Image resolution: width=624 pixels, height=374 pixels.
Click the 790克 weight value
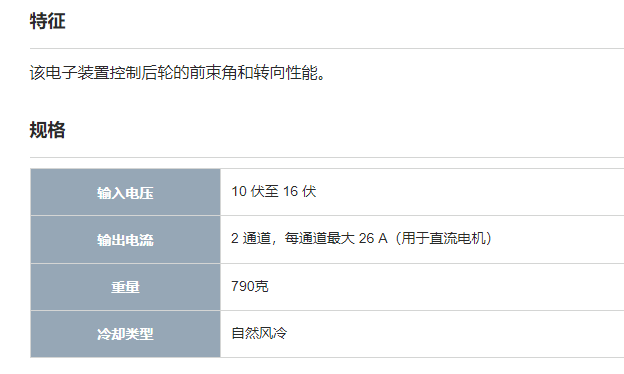(x=250, y=286)
